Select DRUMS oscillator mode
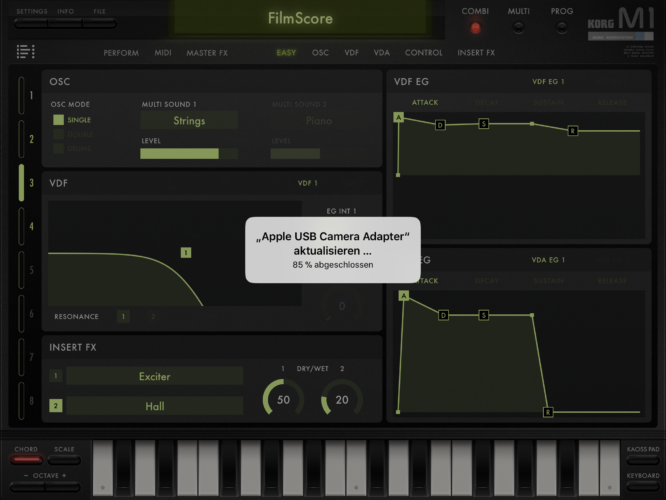Screen dimensions: 666x500 coord(59,148)
